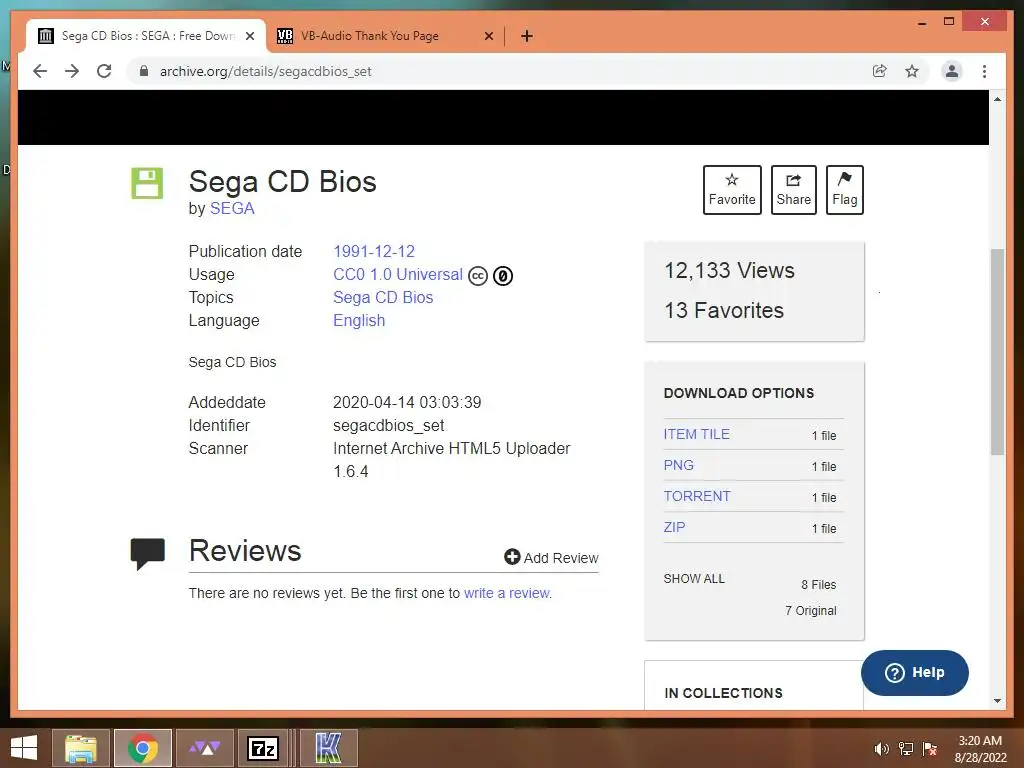Click the Add Review plus icon
Viewport: 1024px width, 768px height.
[x=512, y=557]
